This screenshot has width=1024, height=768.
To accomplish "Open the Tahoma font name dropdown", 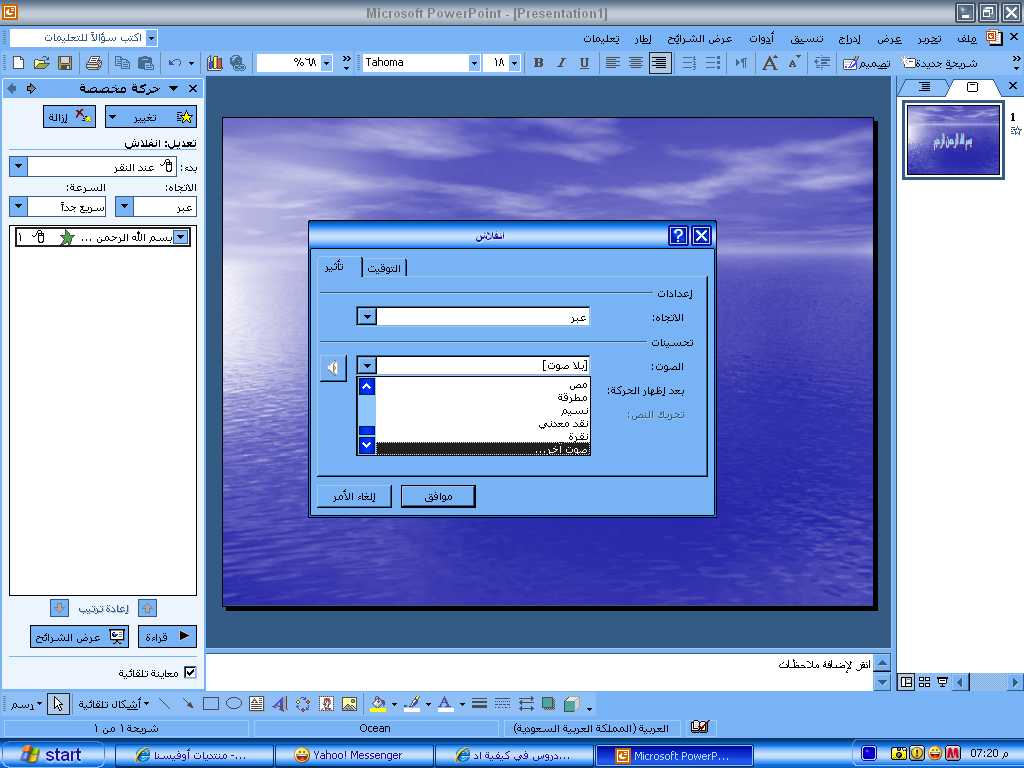I will pos(474,63).
